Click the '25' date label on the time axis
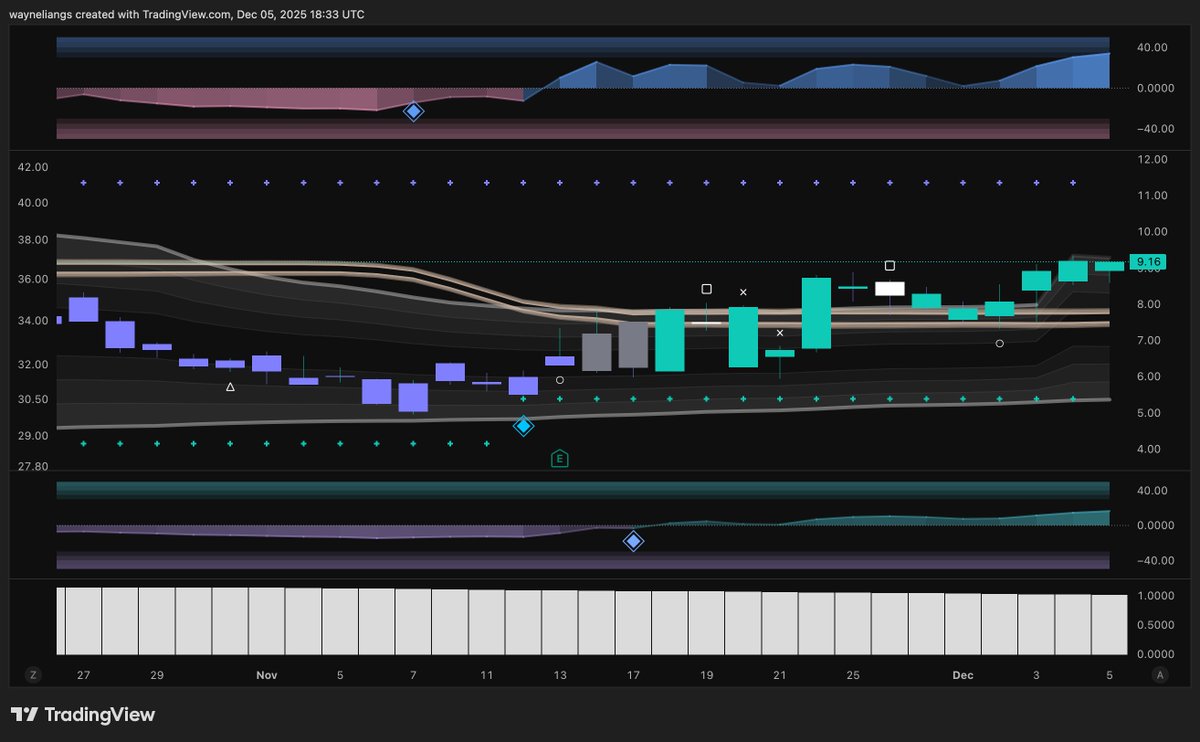 [x=853, y=675]
